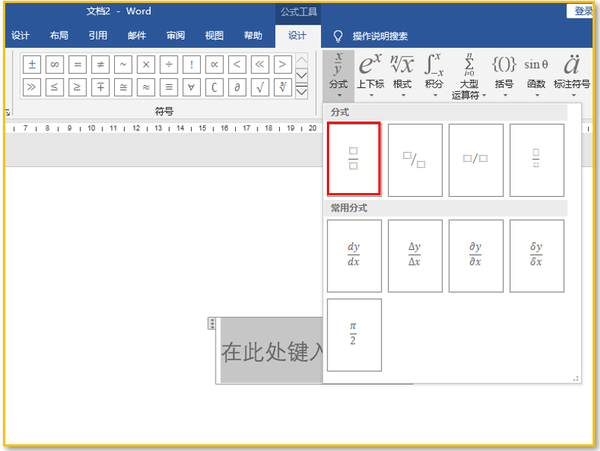Insert the square root symbol
This screenshot has height=451, width=600.
(x=260, y=87)
